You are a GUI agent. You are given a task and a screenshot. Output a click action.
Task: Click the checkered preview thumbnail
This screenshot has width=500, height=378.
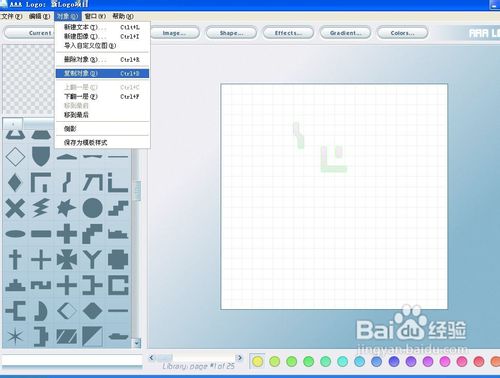point(28,80)
